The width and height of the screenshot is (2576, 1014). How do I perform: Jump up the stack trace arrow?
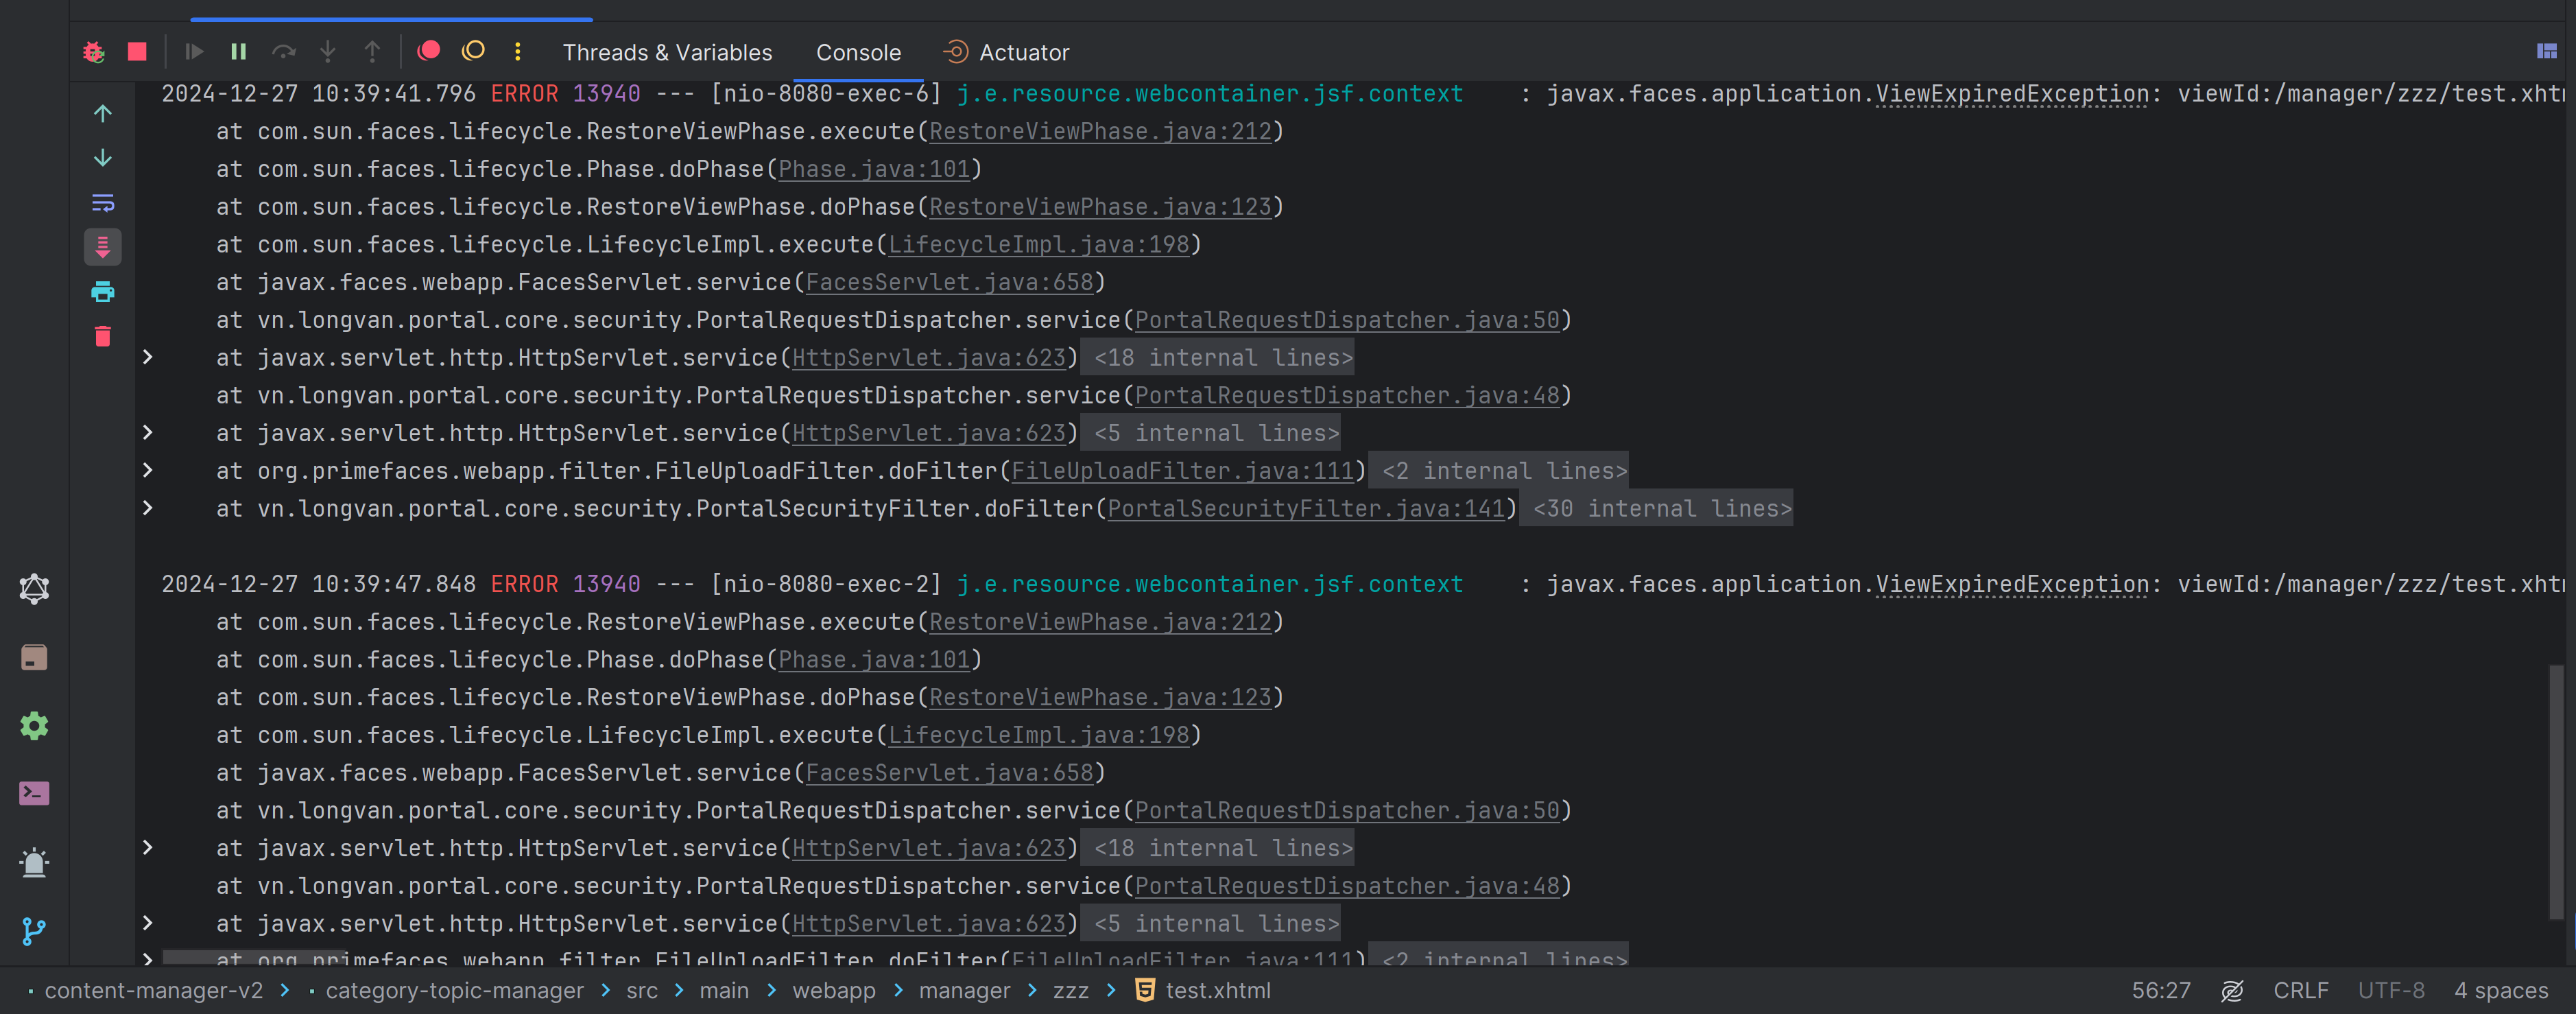click(x=103, y=113)
